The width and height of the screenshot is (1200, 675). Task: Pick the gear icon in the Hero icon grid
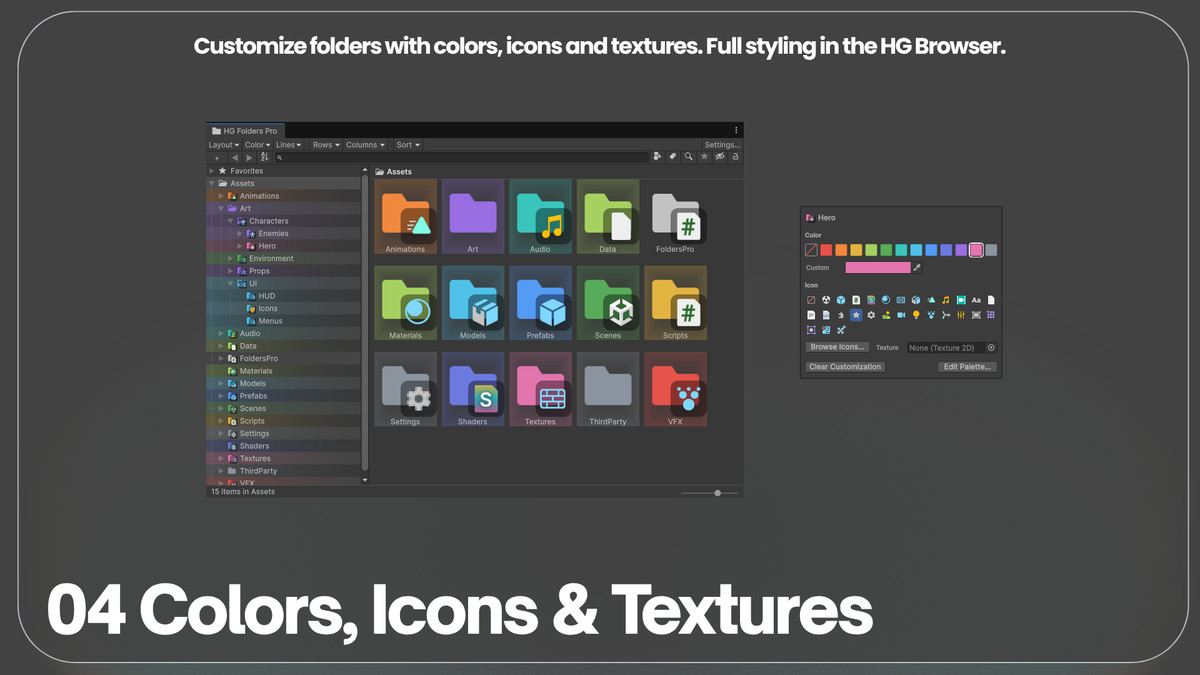click(x=871, y=315)
